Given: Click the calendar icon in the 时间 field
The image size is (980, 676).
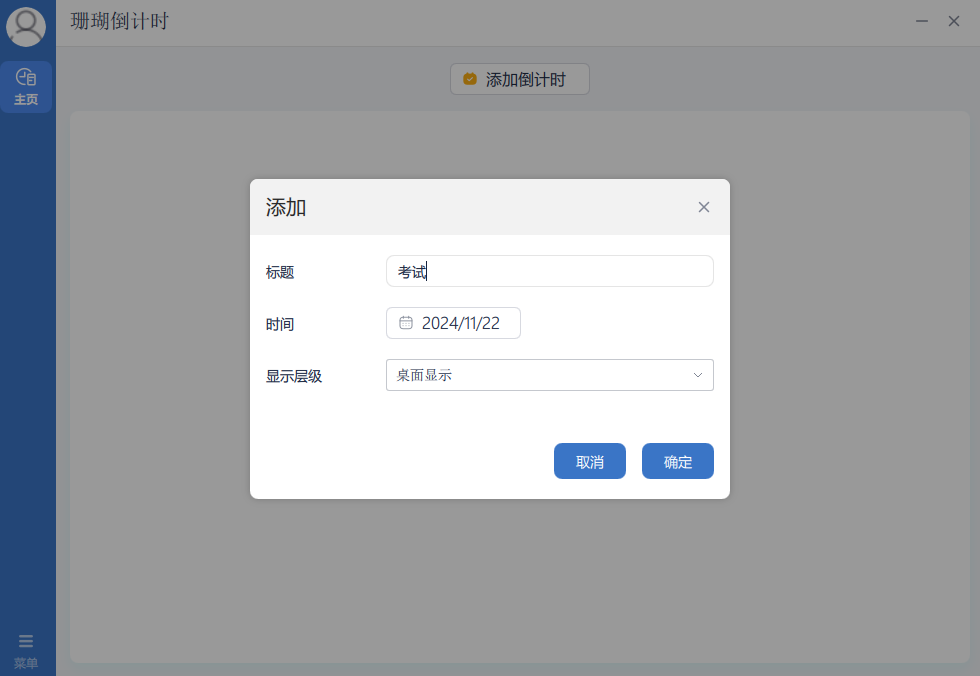Looking at the screenshot, I should 406,322.
